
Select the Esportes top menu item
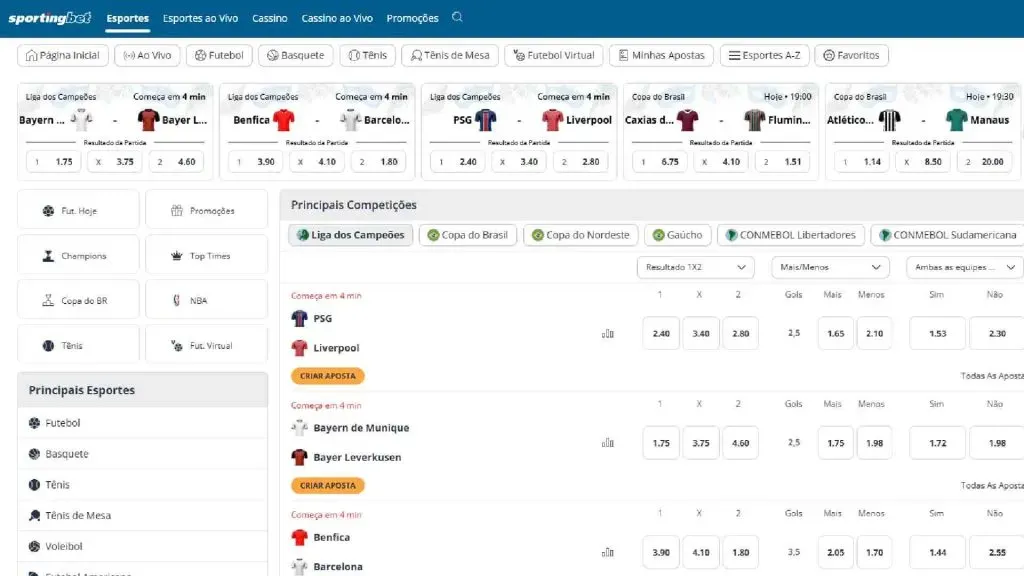(x=127, y=18)
